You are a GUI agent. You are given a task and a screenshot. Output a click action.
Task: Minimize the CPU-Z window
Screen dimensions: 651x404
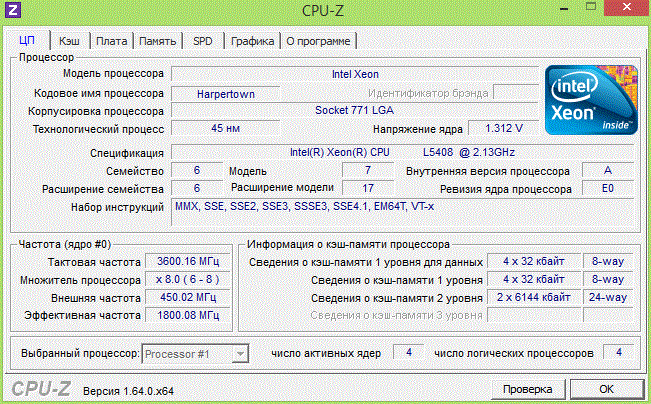(564, 8)
